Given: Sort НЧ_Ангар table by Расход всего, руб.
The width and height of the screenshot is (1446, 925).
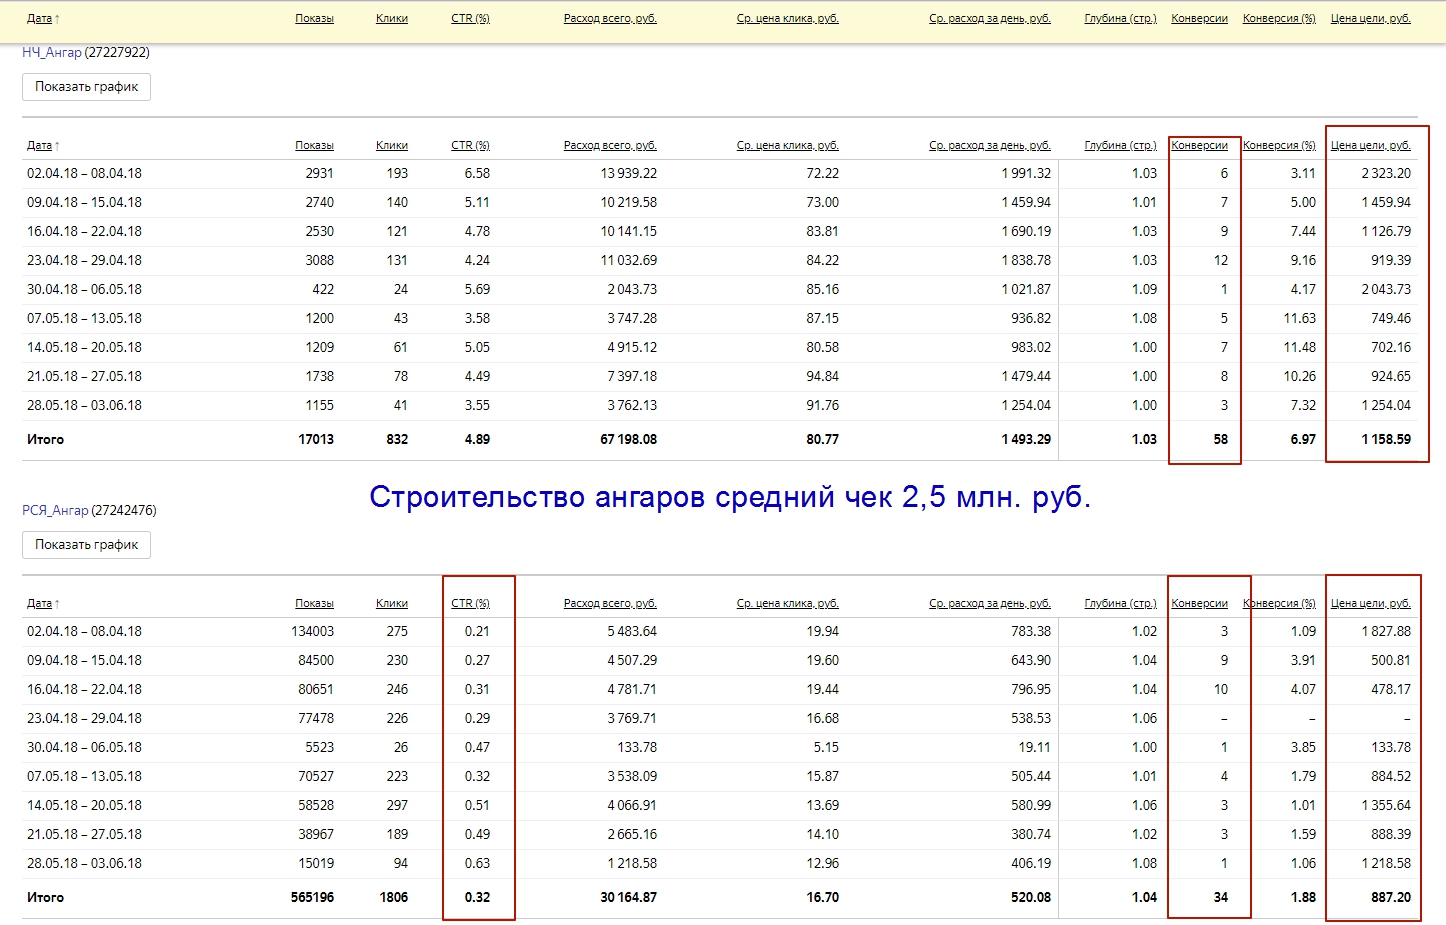Looking at the screenshot, I should pyautogui.click(x=610, y=145).
